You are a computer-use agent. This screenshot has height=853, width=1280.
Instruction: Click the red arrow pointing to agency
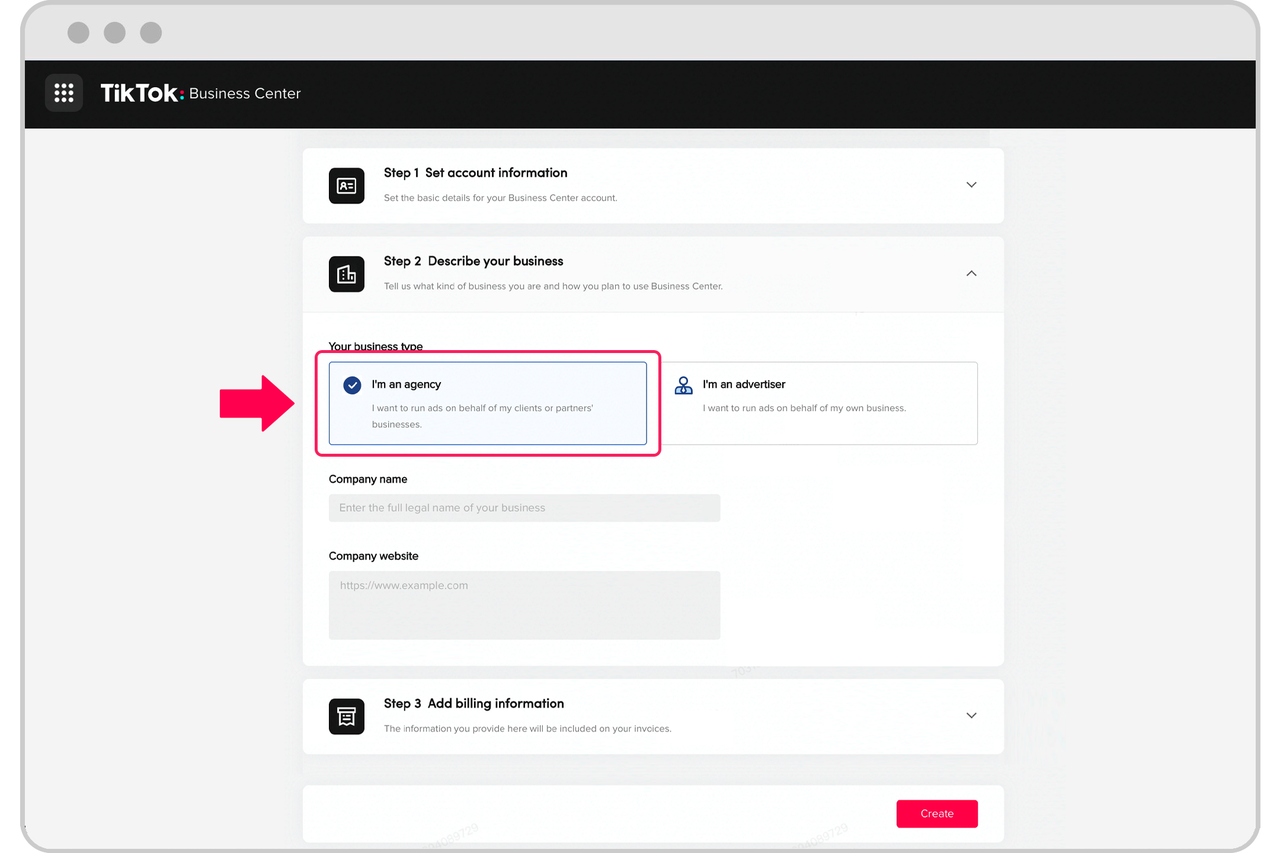pos(256,403)
